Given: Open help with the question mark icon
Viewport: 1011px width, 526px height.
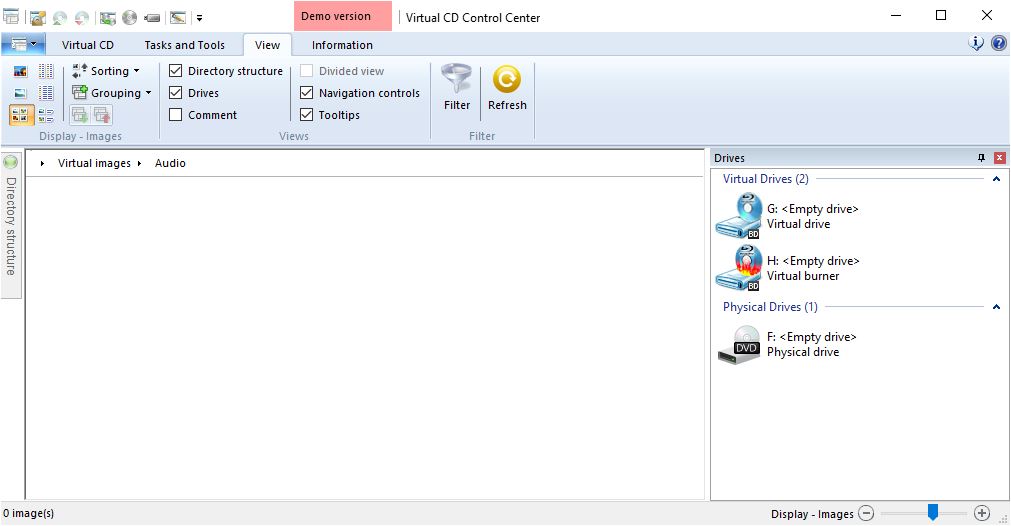Looking at the screenshot, I should [998, 43].
